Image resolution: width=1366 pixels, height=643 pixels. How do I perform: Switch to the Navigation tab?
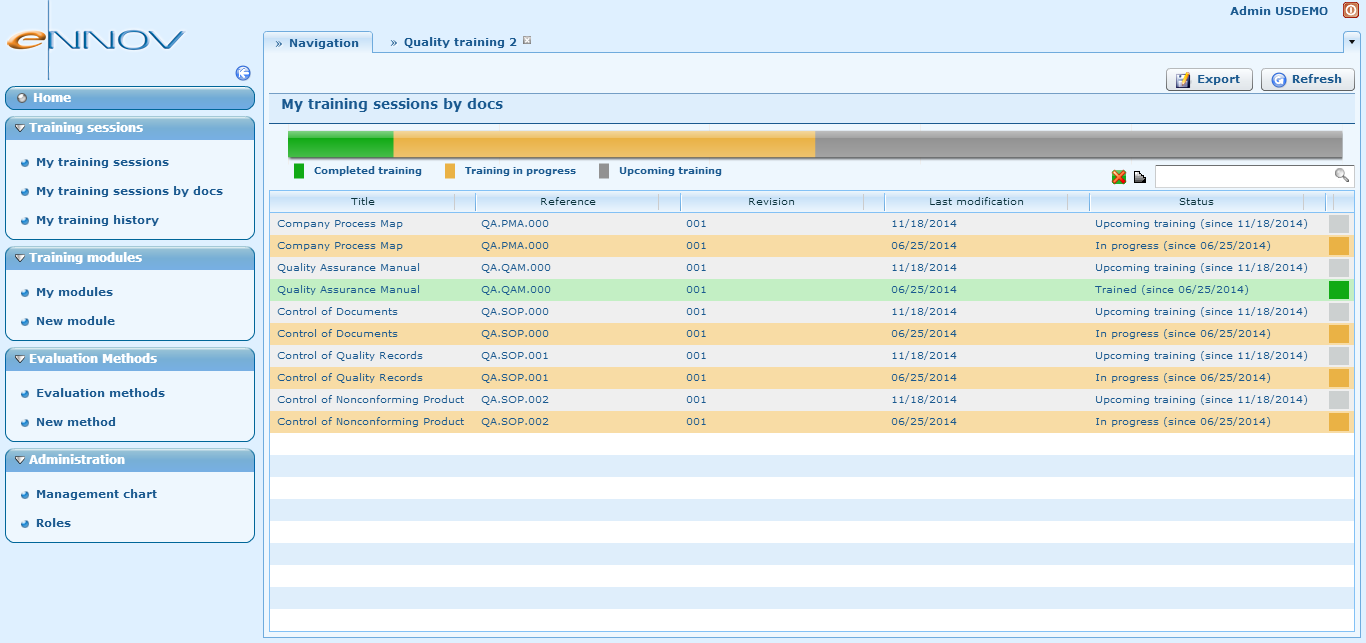318,43
